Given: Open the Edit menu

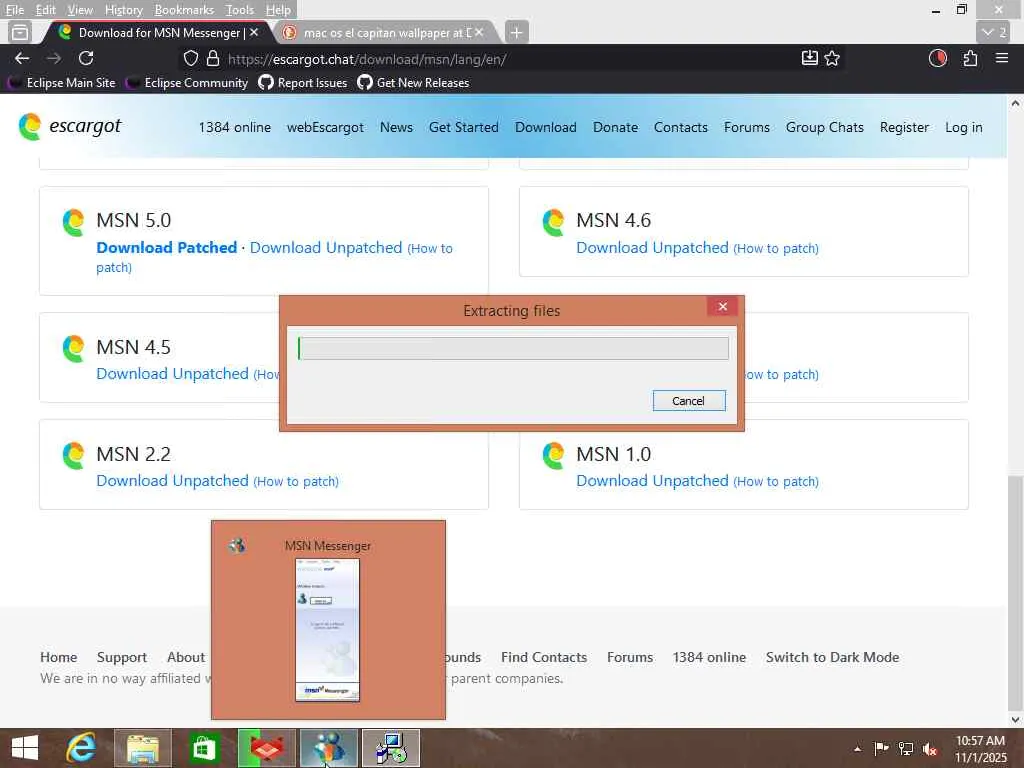Looking at the screenshot, I should 45,10.
